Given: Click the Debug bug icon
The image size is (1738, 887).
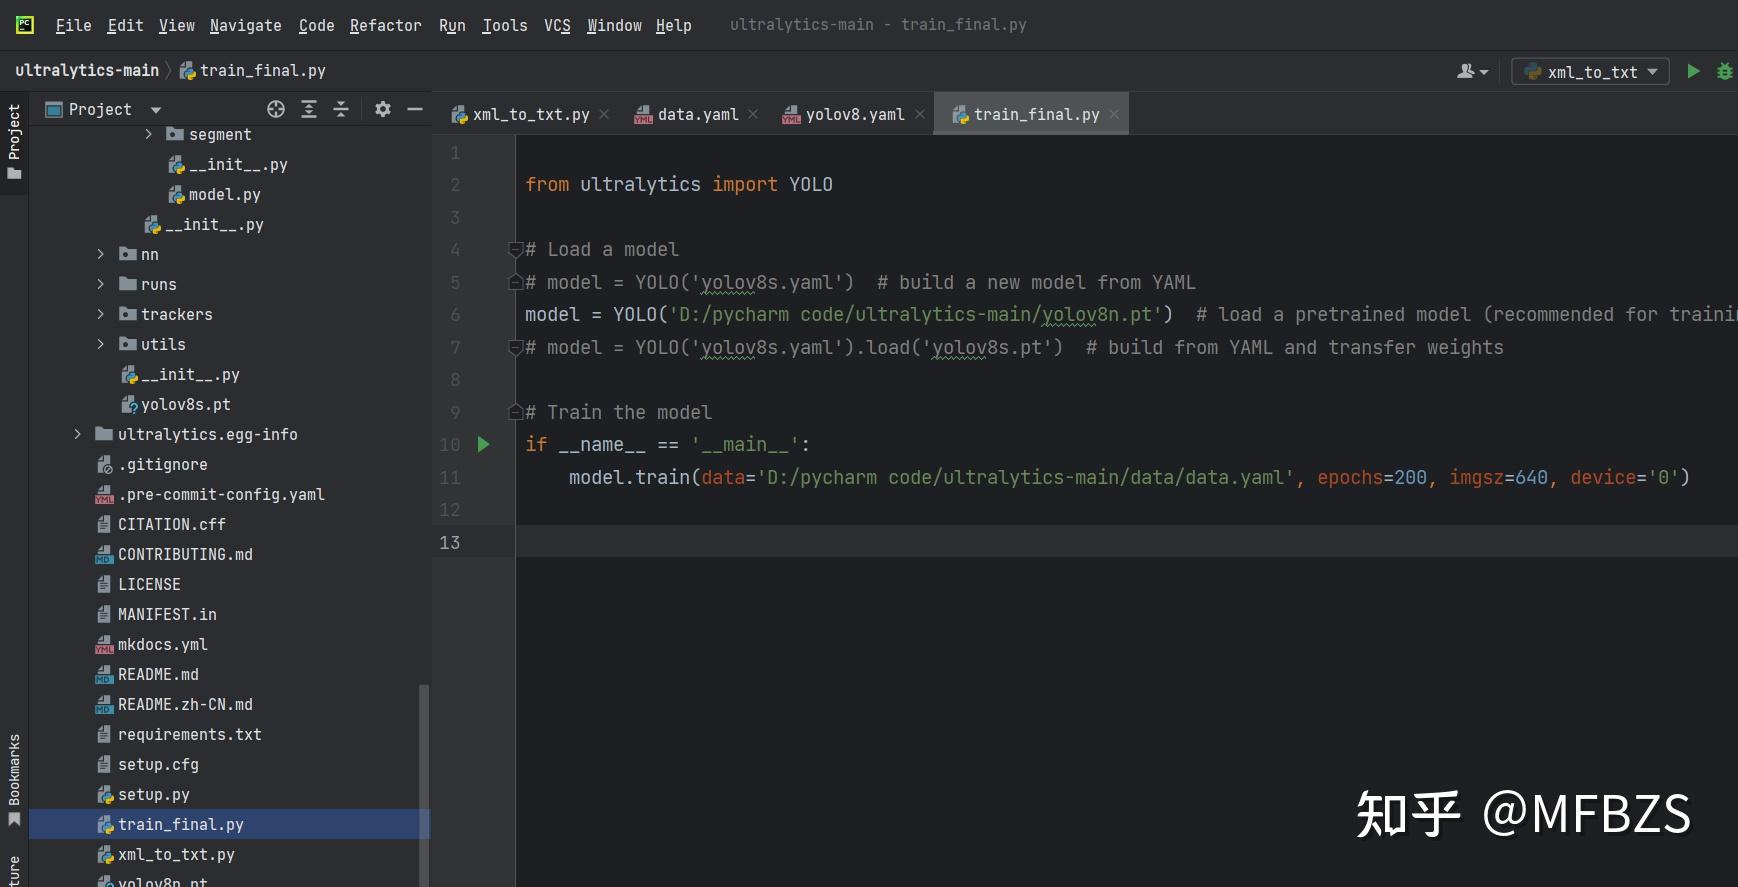Looking at the screenshot, I should tap(1724, 71).
